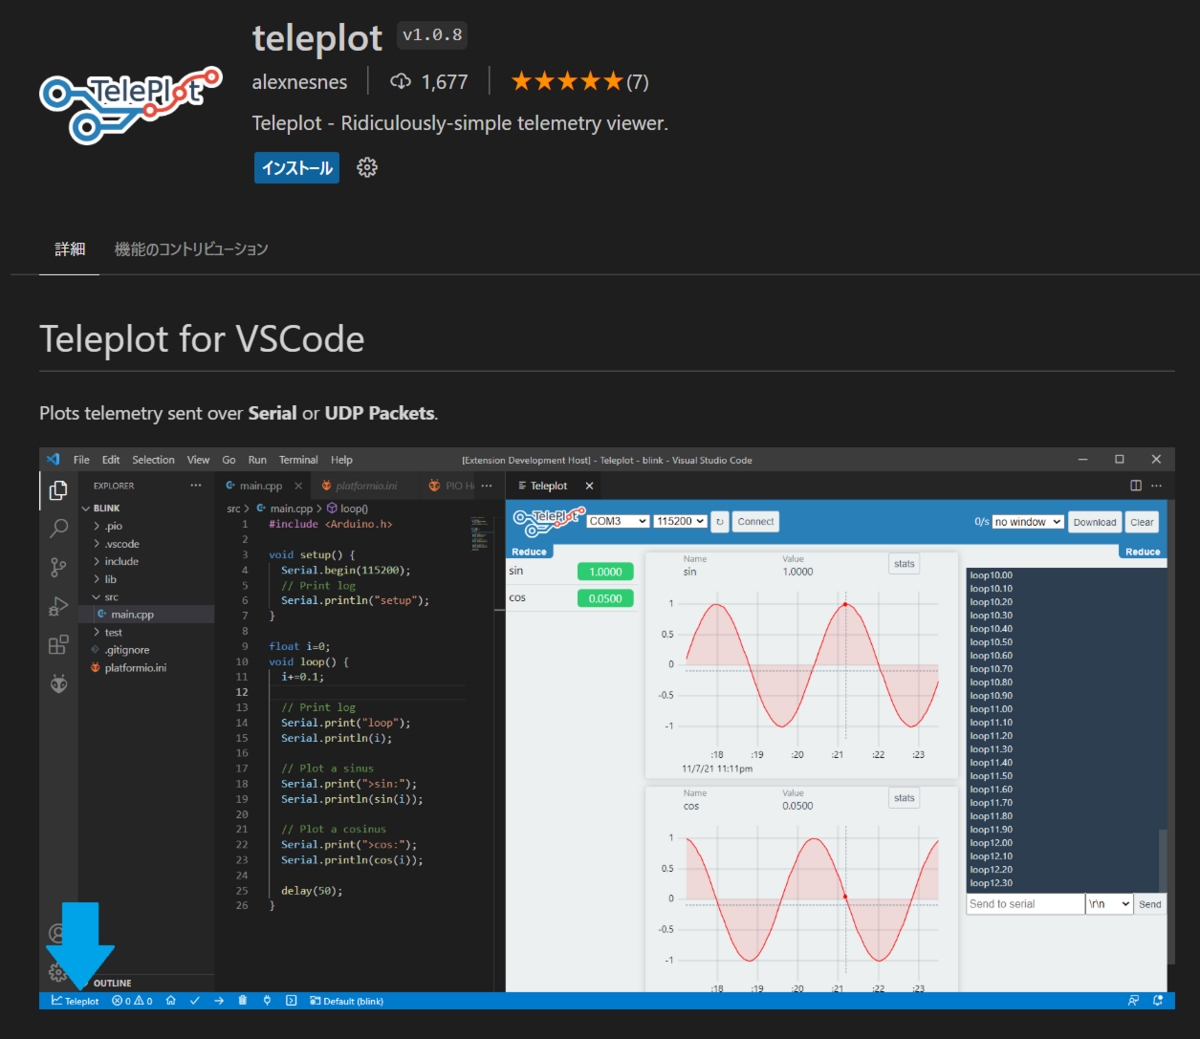Click the 'Send to serial' input field
The image size is (1200, 1039).
pyautogui.click(x=1022, y=903)
